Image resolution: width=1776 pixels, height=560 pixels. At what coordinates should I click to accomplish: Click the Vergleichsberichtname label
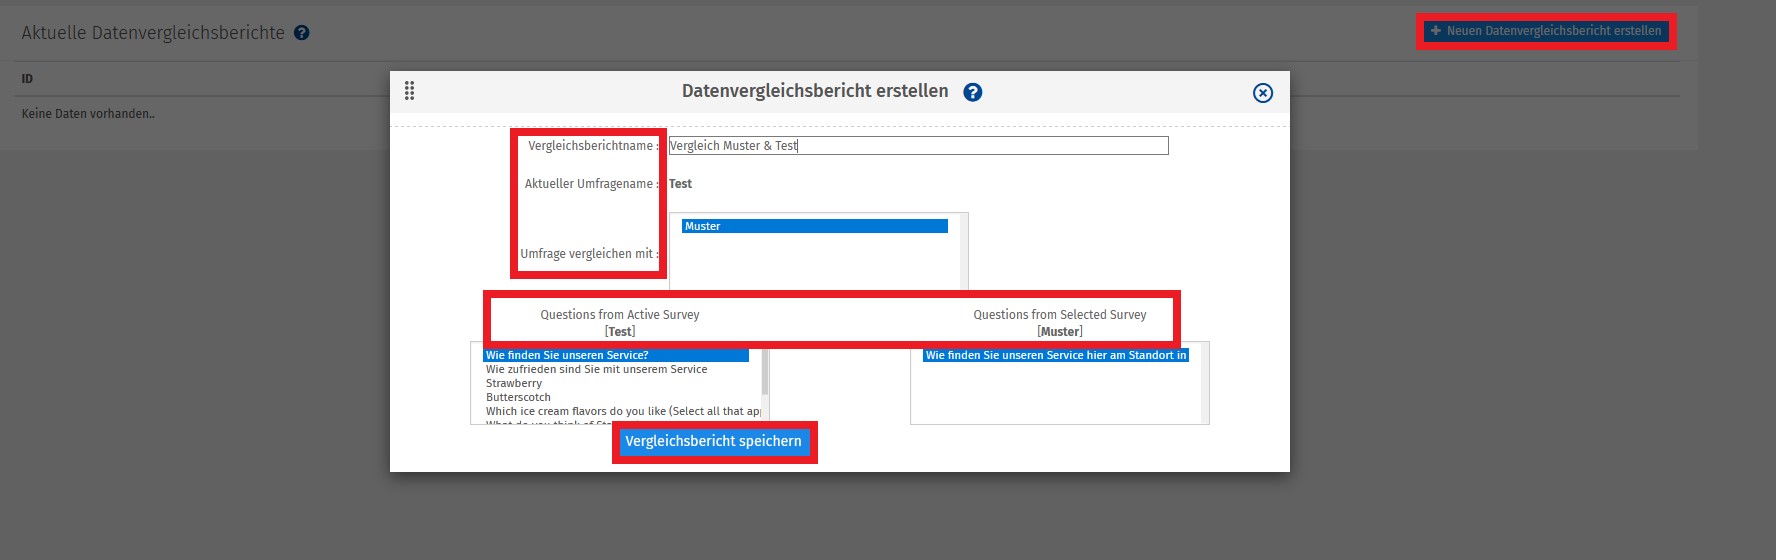pyautogui.click(x=593, y=146)
